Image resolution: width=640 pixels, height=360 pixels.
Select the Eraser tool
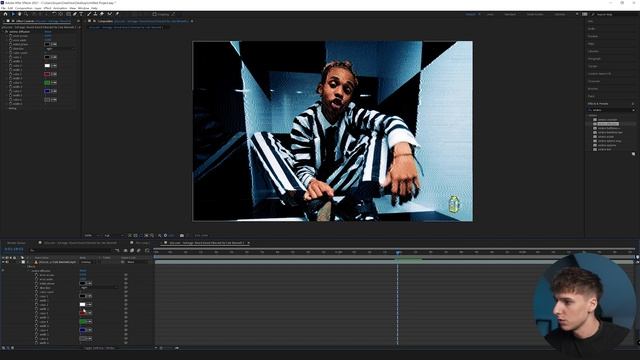(x=102, y=14)
